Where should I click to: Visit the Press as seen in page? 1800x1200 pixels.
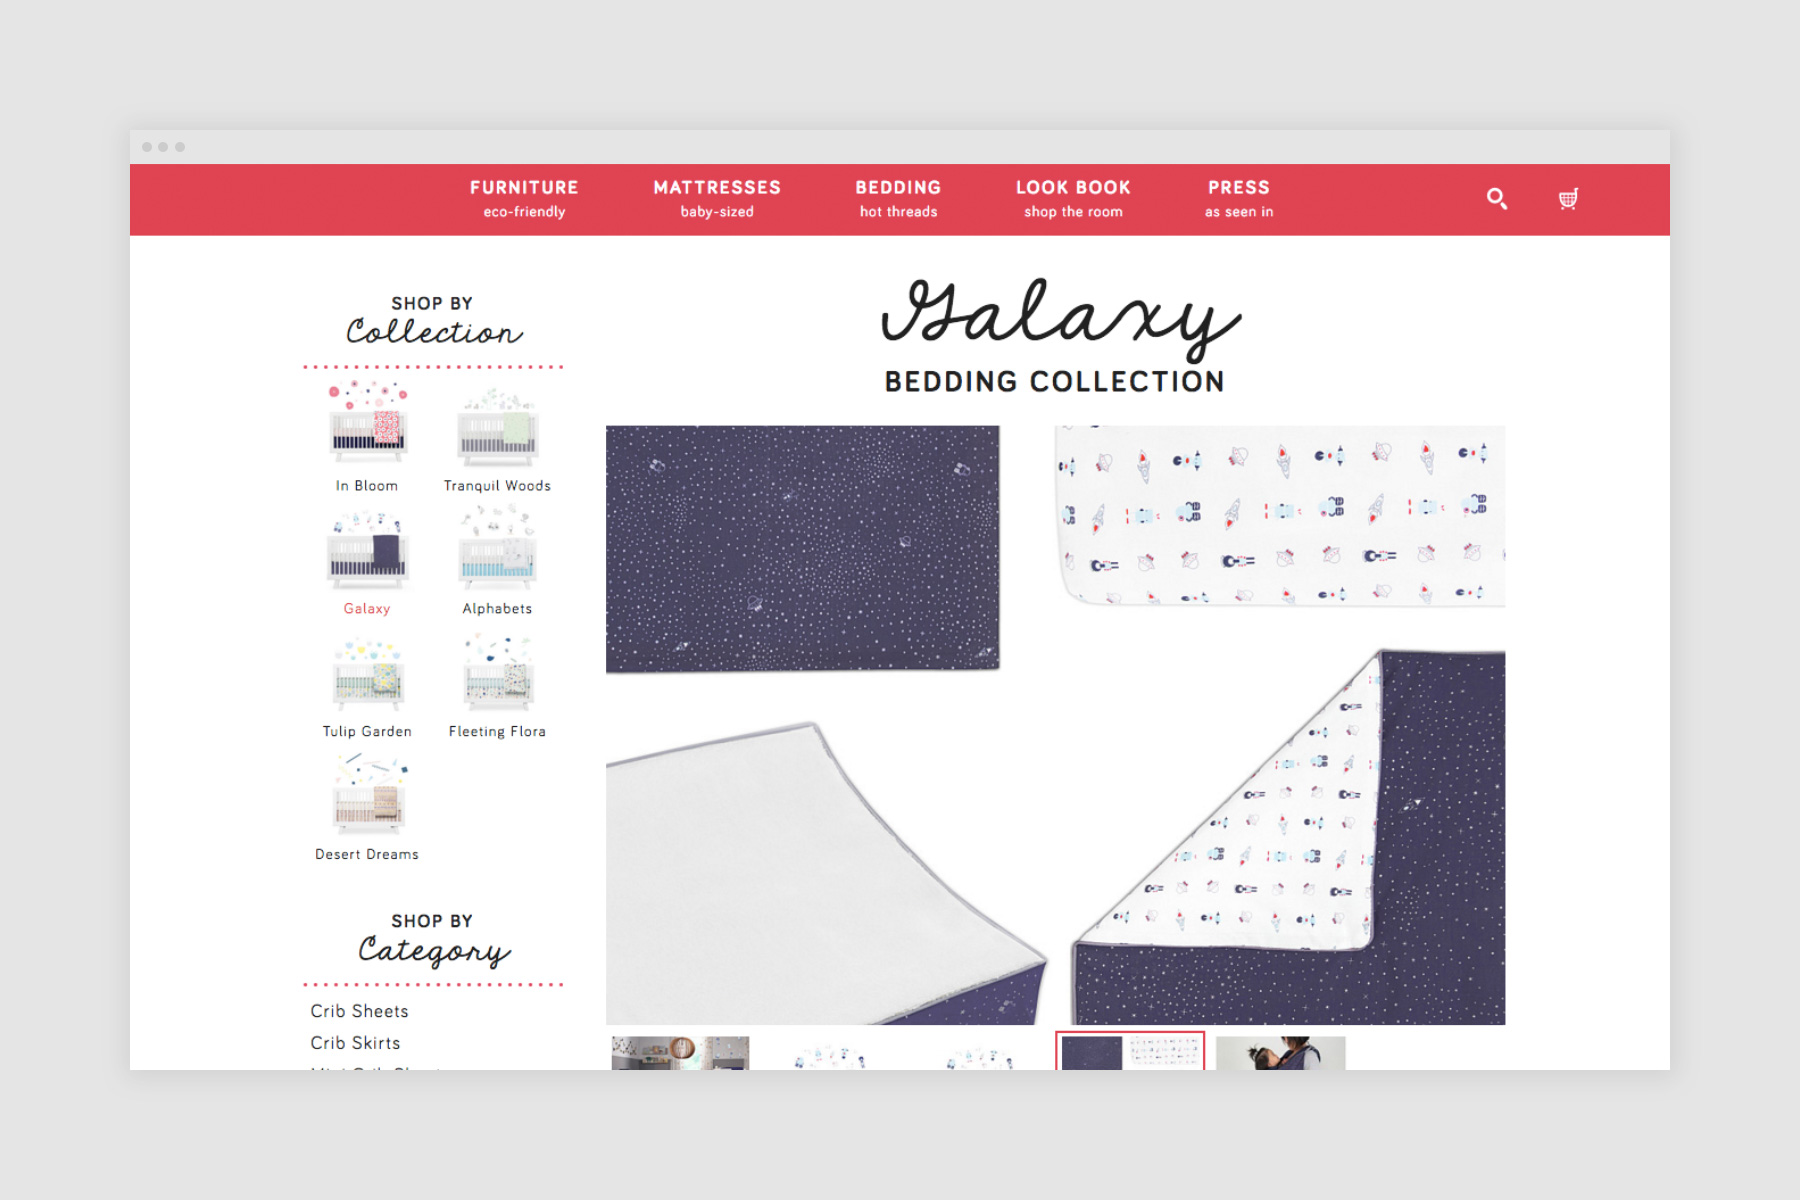point(1239,198)
